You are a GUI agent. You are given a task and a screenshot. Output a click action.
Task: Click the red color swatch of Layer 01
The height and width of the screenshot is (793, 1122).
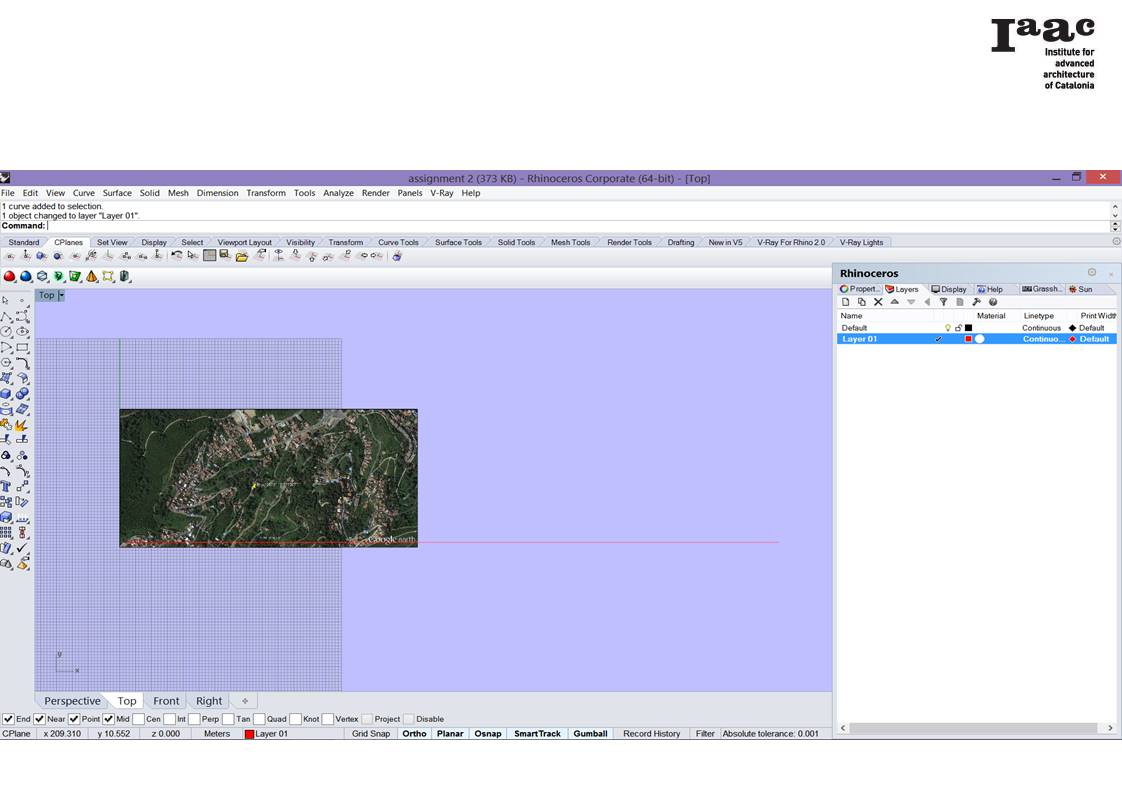(968, 339)
